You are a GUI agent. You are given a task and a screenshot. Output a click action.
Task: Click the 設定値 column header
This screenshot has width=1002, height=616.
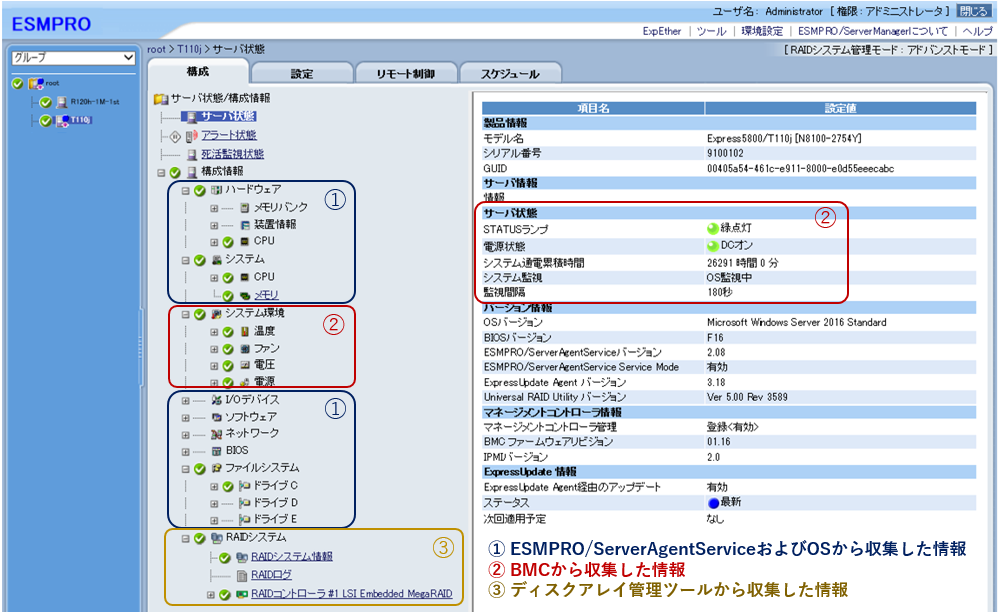840,109
